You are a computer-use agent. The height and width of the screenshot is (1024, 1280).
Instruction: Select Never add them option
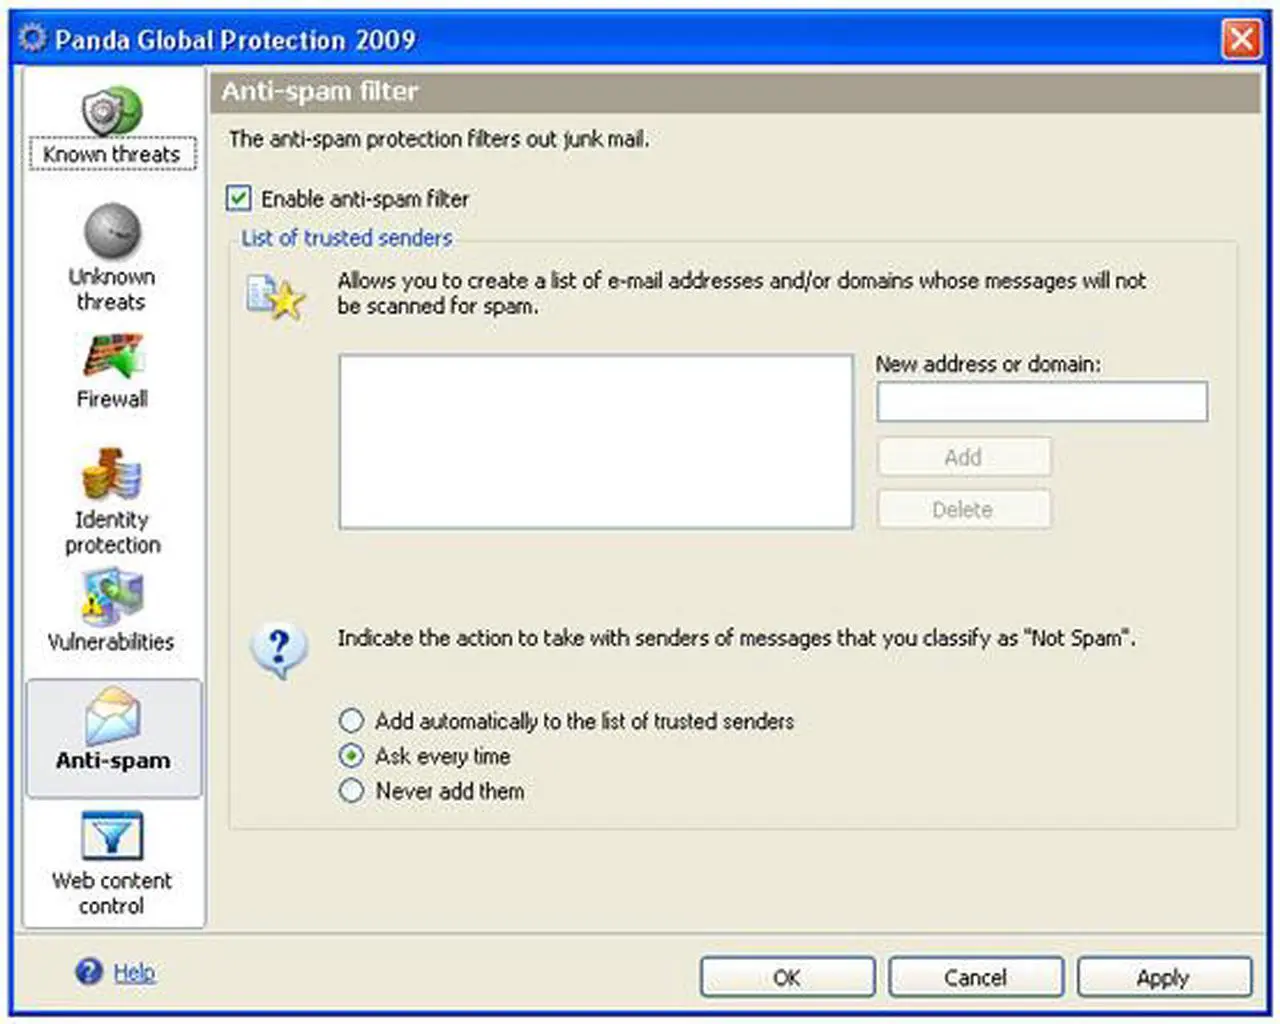[351, 791]
